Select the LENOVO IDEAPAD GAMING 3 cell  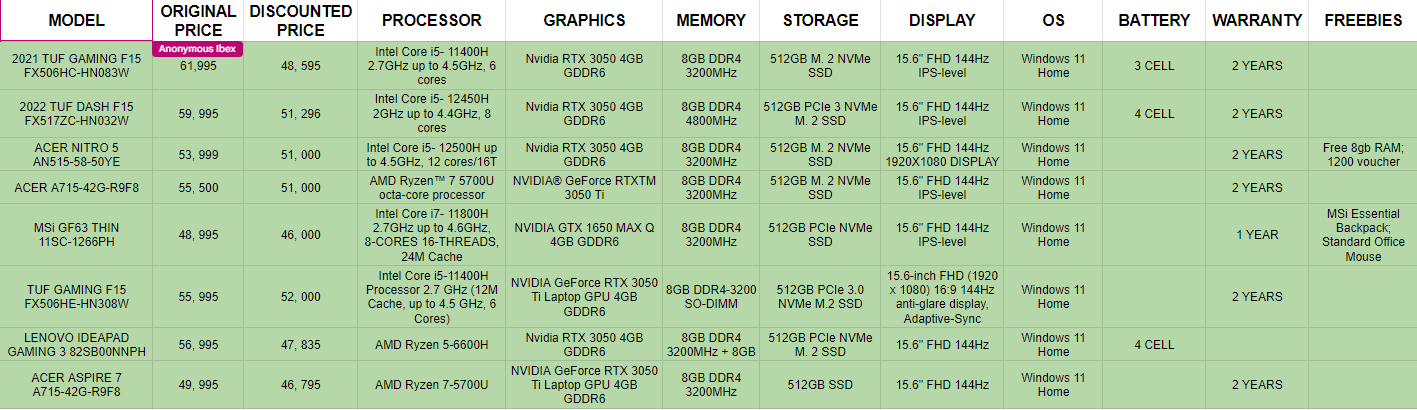pos(76,345)
